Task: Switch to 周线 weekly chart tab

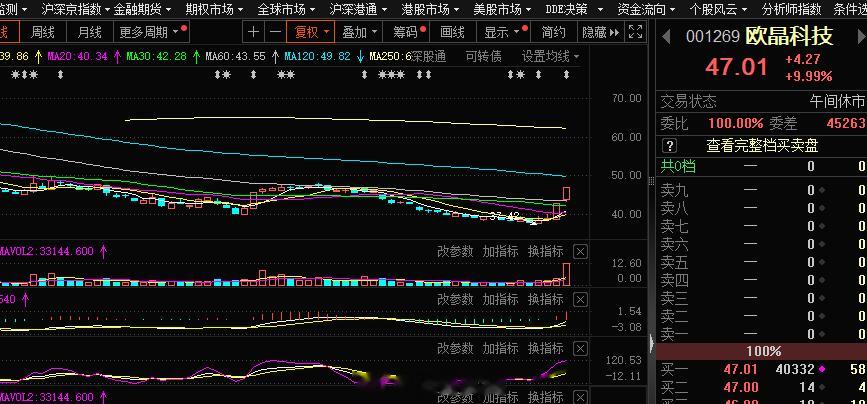Action: click(43, 33)
